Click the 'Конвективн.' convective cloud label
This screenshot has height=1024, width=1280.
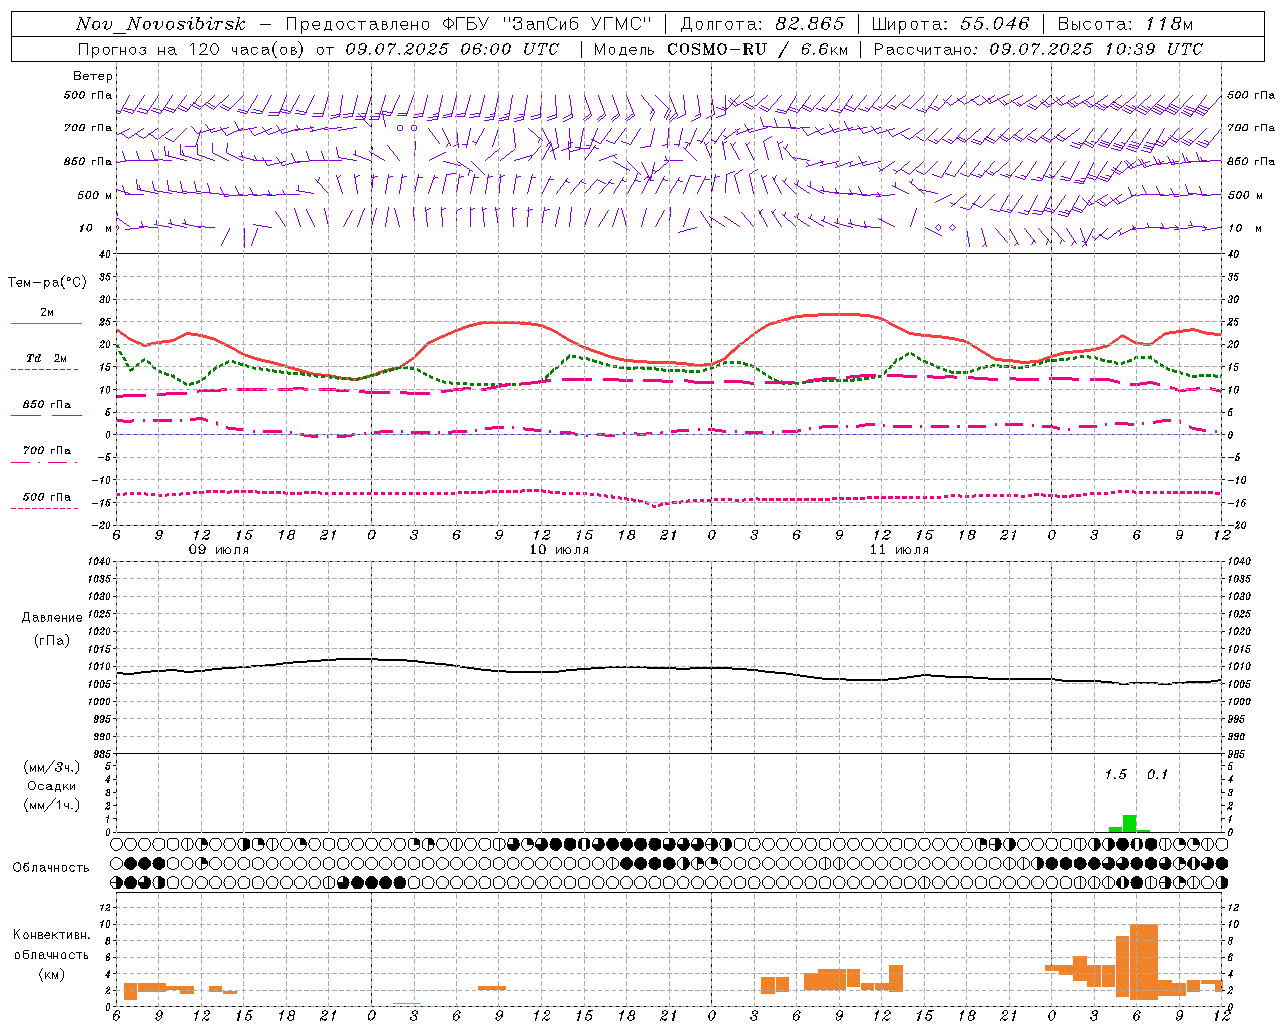tap(52, 935)
